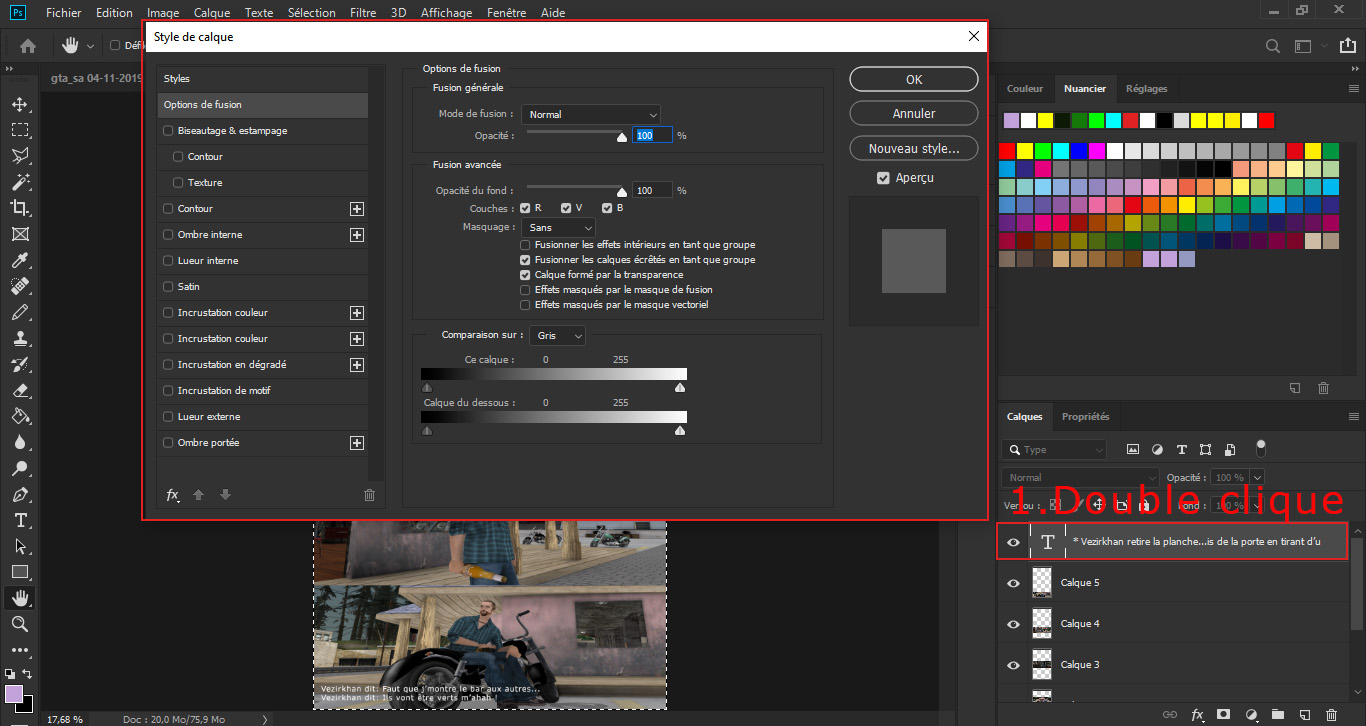The image size is (1366, 726).
Task: Enable the Ombre portée checkbox
Action: tap(168, 442)
